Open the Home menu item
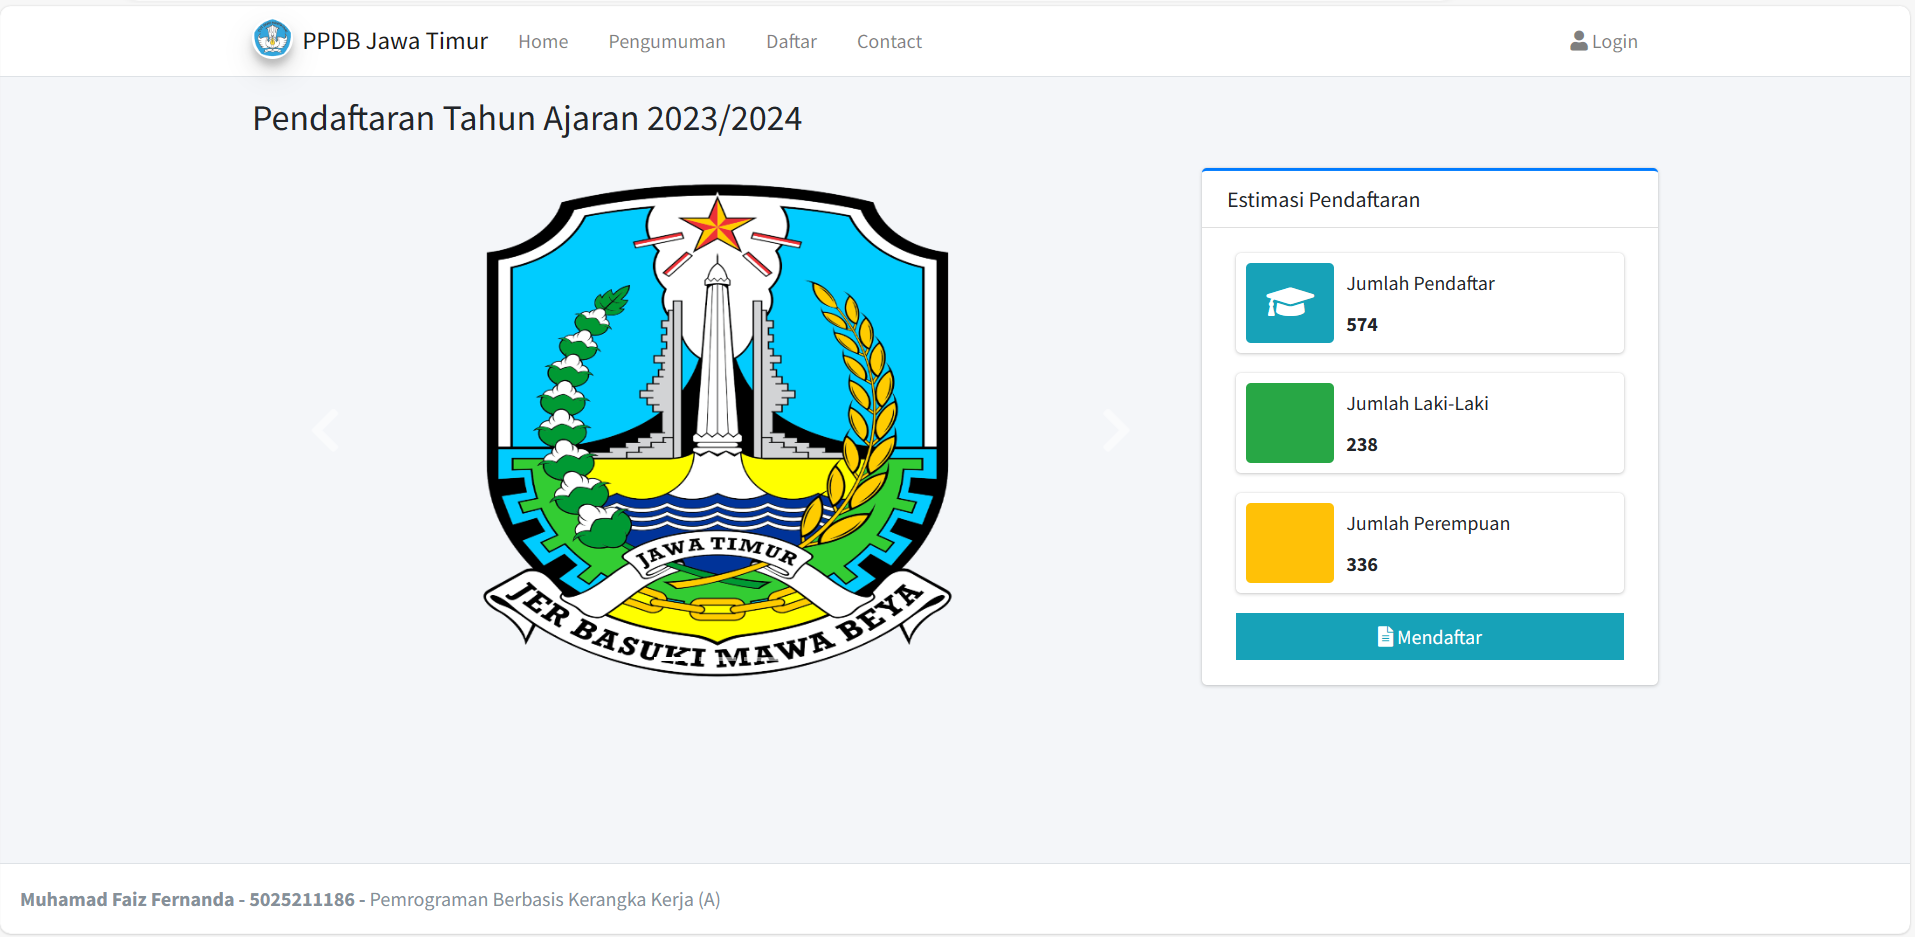The width and height of the screenshot is (1915, 937). [x=543, y=42]
